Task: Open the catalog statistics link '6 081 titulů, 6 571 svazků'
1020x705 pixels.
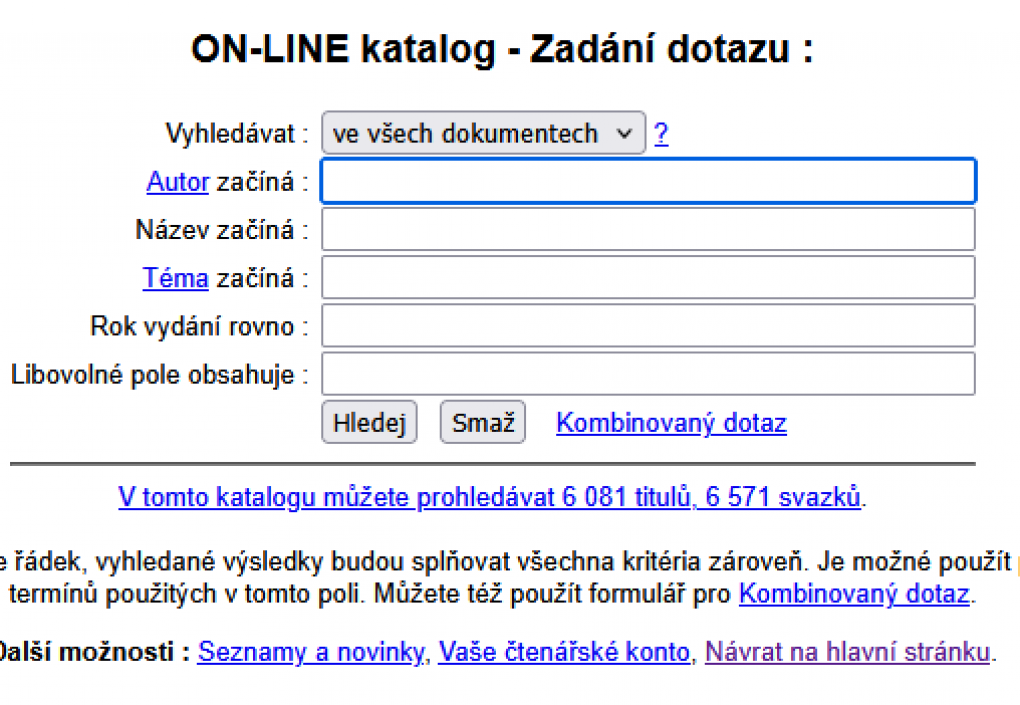Action: coord(489,497)
